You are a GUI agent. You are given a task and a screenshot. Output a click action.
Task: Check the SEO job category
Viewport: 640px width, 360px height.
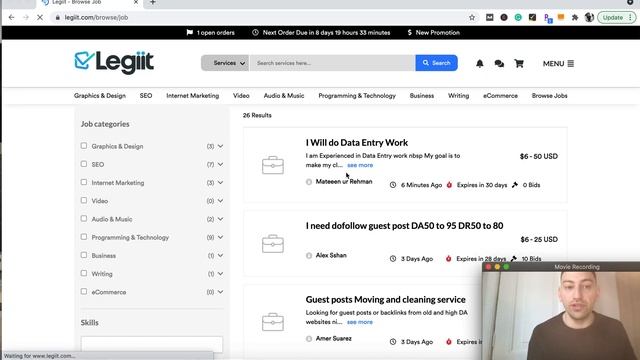[x=84, y=164]
